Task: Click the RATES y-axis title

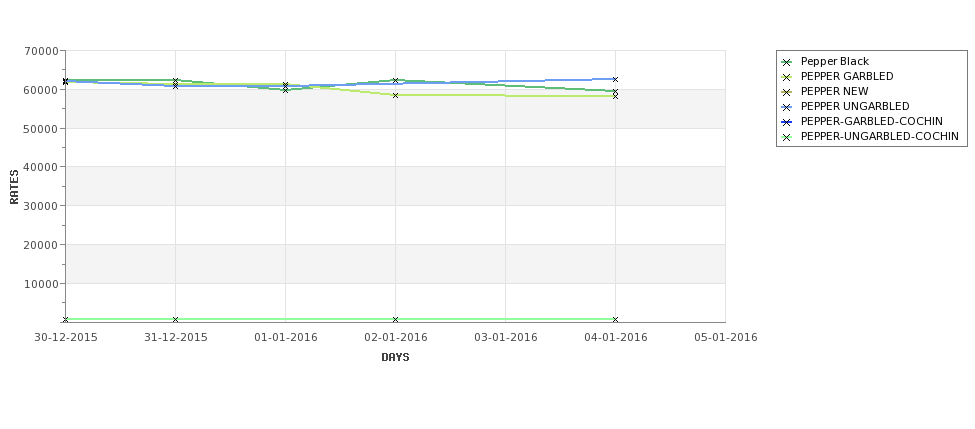Action: coord(14,187)
